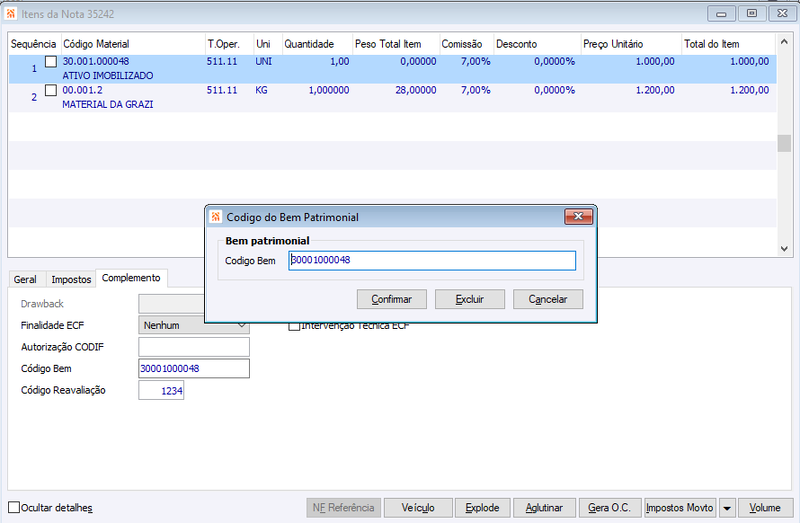Click the T.Oper. column header
The image size is (800, 523).
tap(229, 44)
